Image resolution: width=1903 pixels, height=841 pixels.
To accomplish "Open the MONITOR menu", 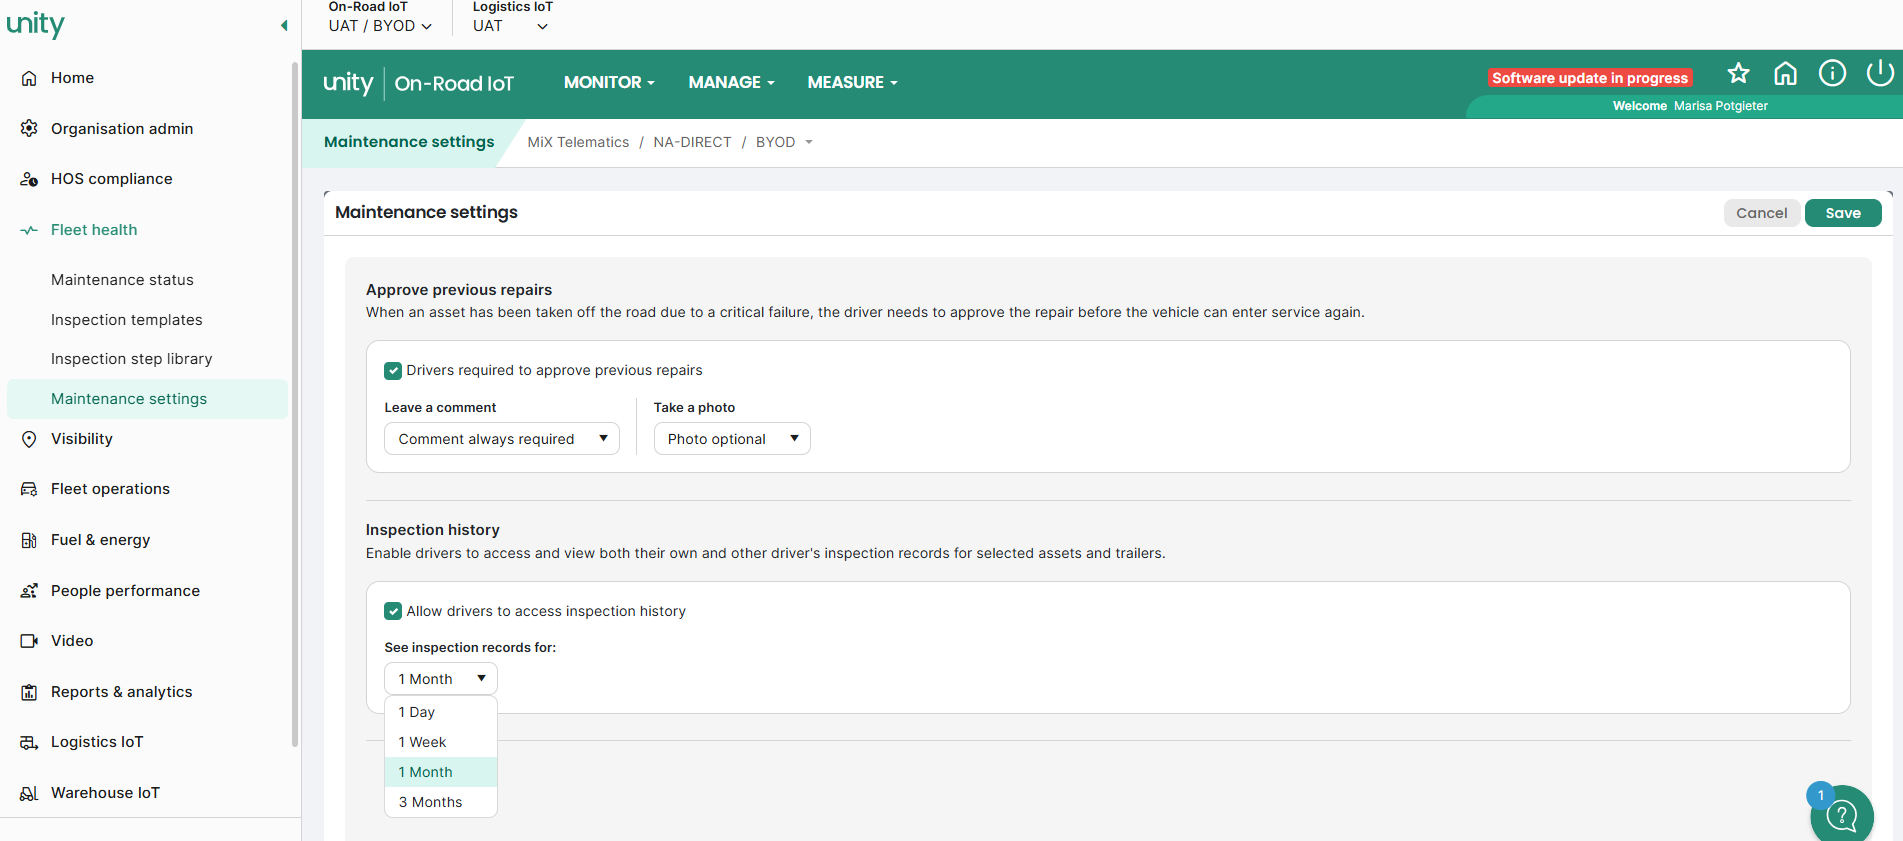I will coord(609,82).
